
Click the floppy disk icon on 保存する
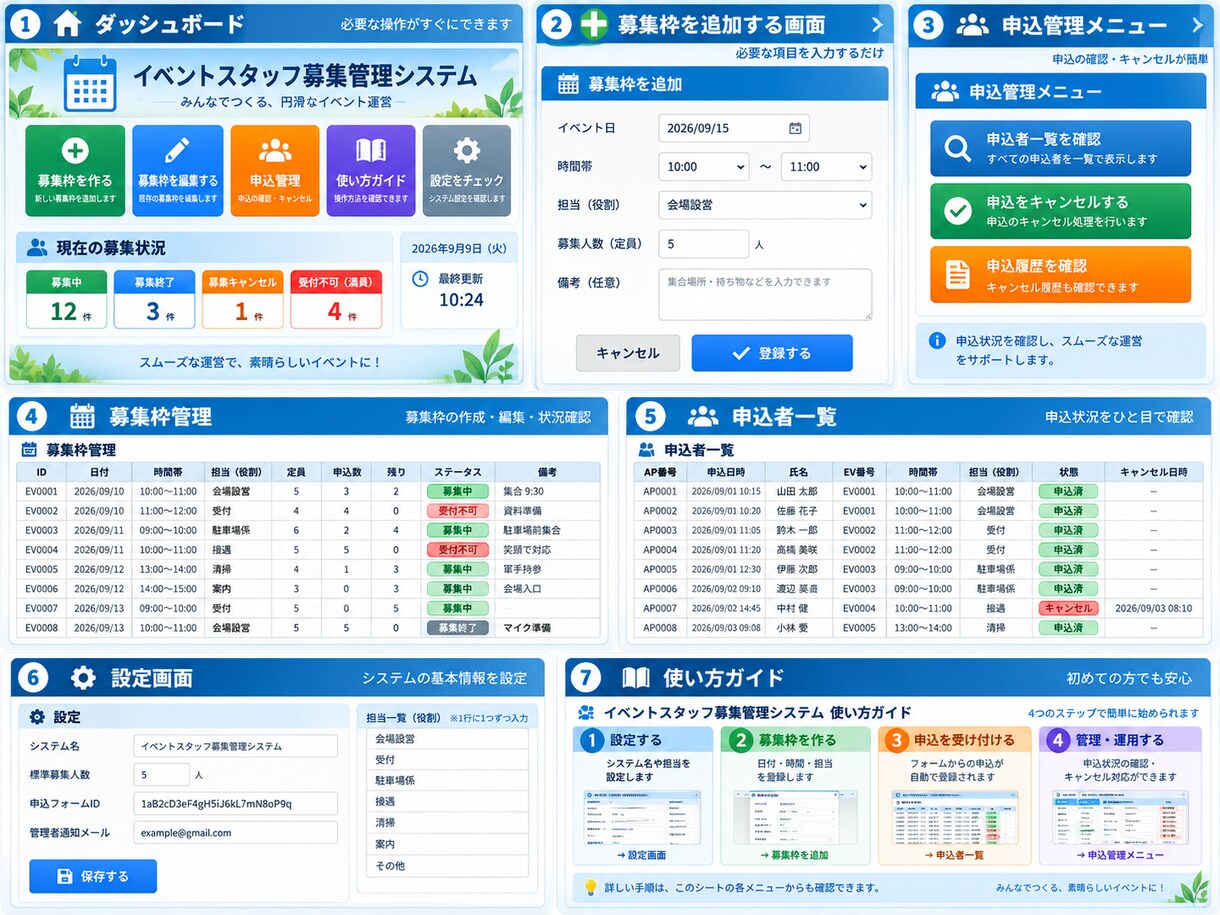[x=65, y=876]
